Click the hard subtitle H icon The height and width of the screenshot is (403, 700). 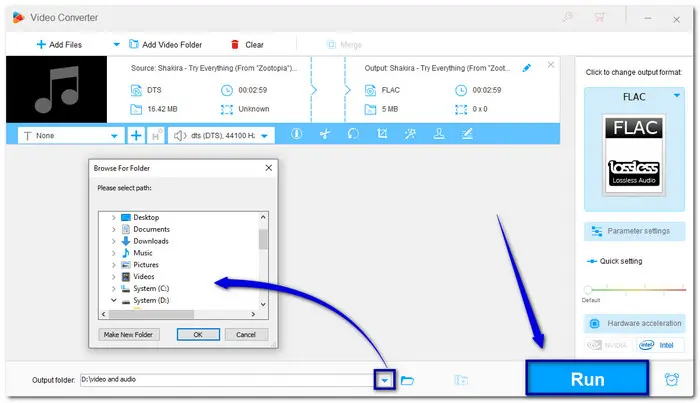click(x=155, y=136)
